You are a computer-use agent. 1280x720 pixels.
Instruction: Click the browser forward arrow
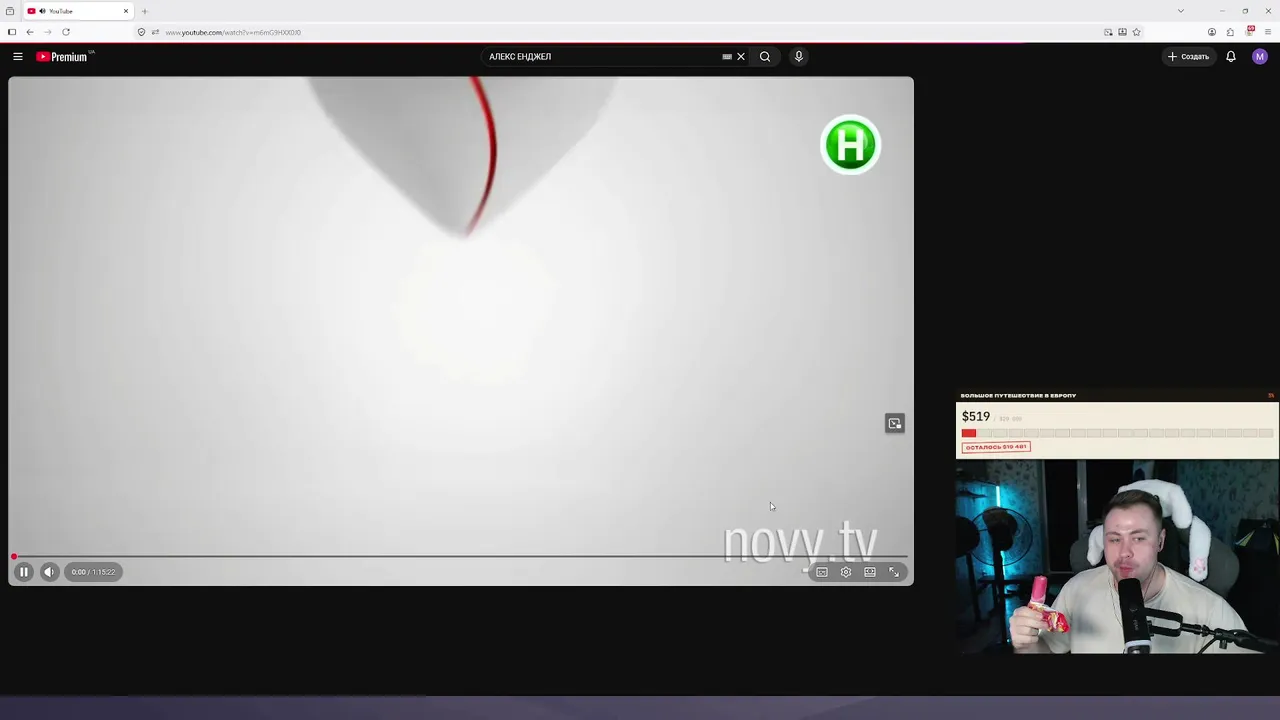pos(47,32)
